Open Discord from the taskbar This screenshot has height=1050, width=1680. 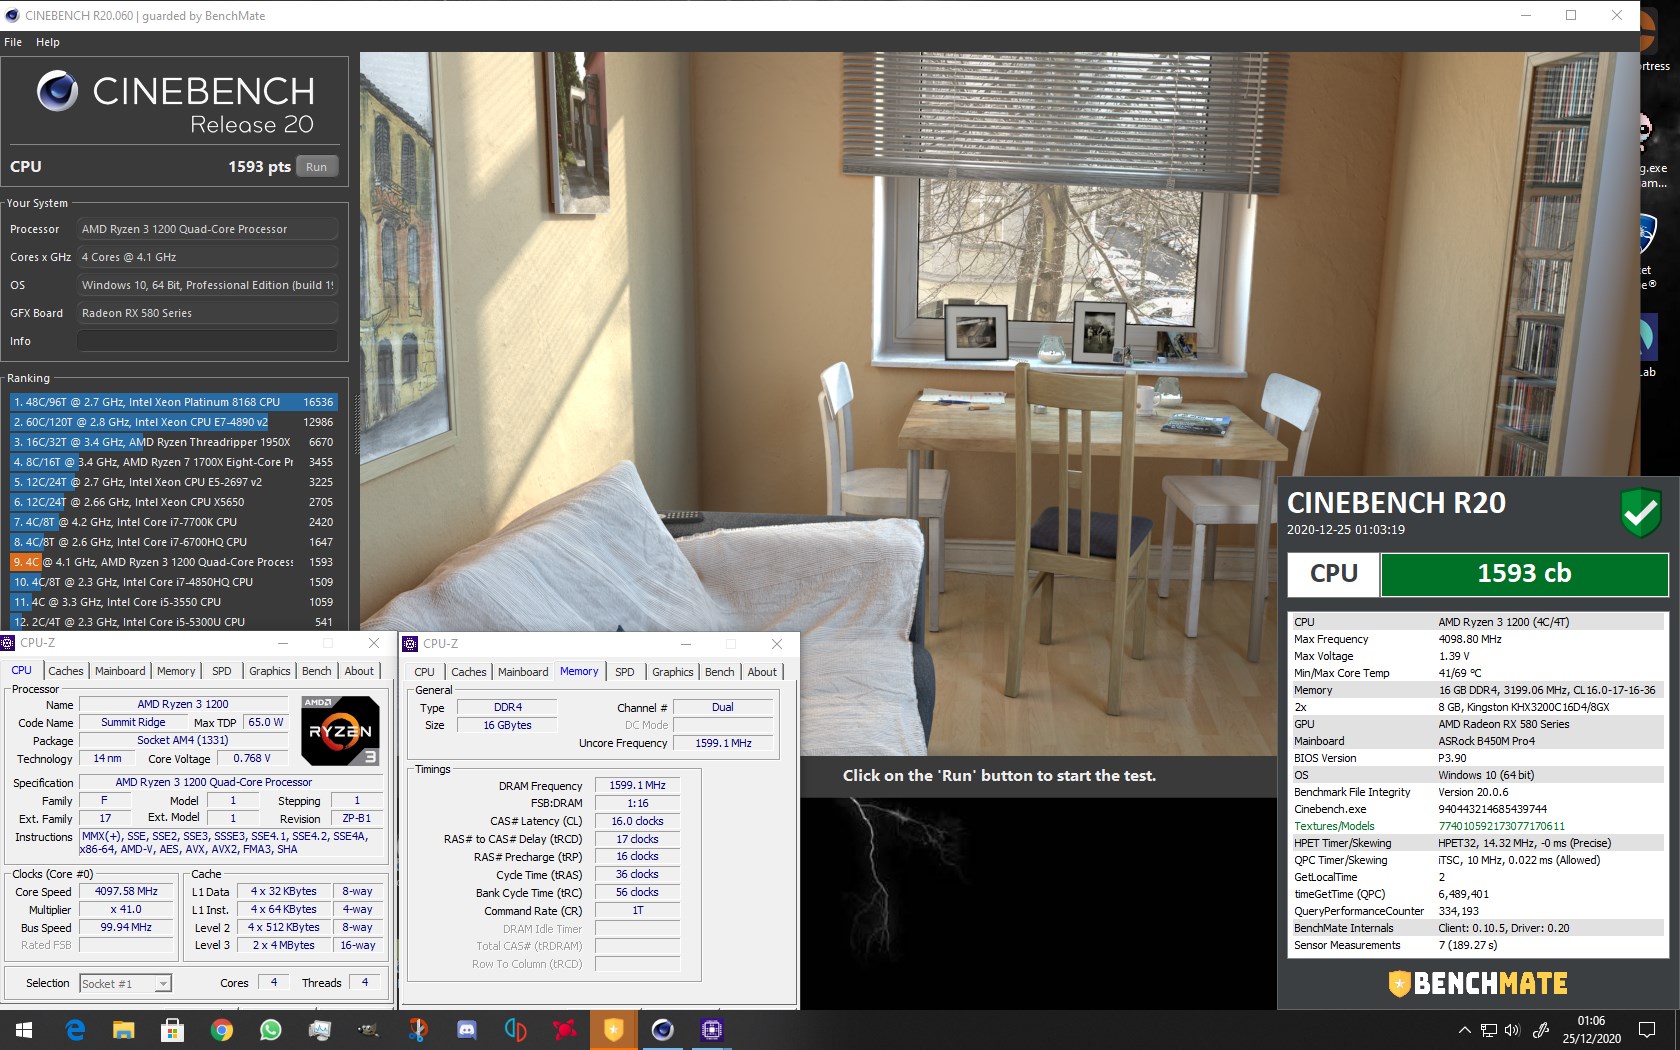[x=466, y=1029]
